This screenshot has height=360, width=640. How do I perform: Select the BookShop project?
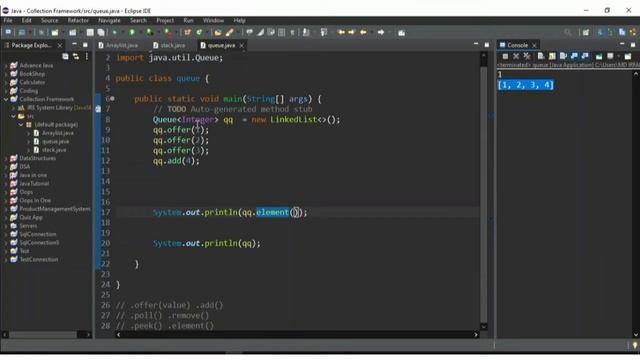click(x=32, y=74)
